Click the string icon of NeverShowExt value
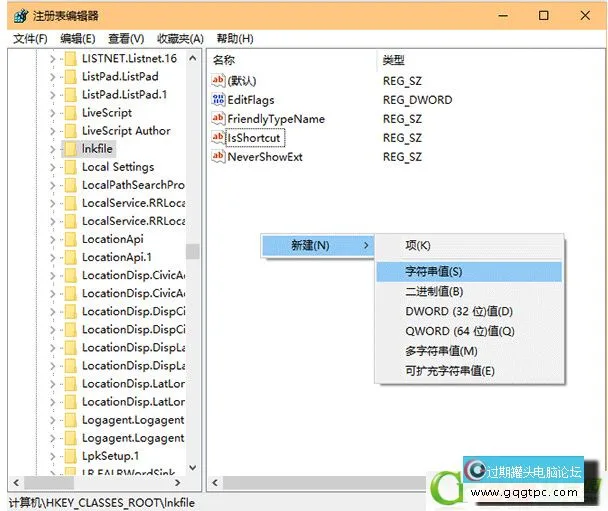Viewport: 608px width, 511px height. click(x=218, y=157)
